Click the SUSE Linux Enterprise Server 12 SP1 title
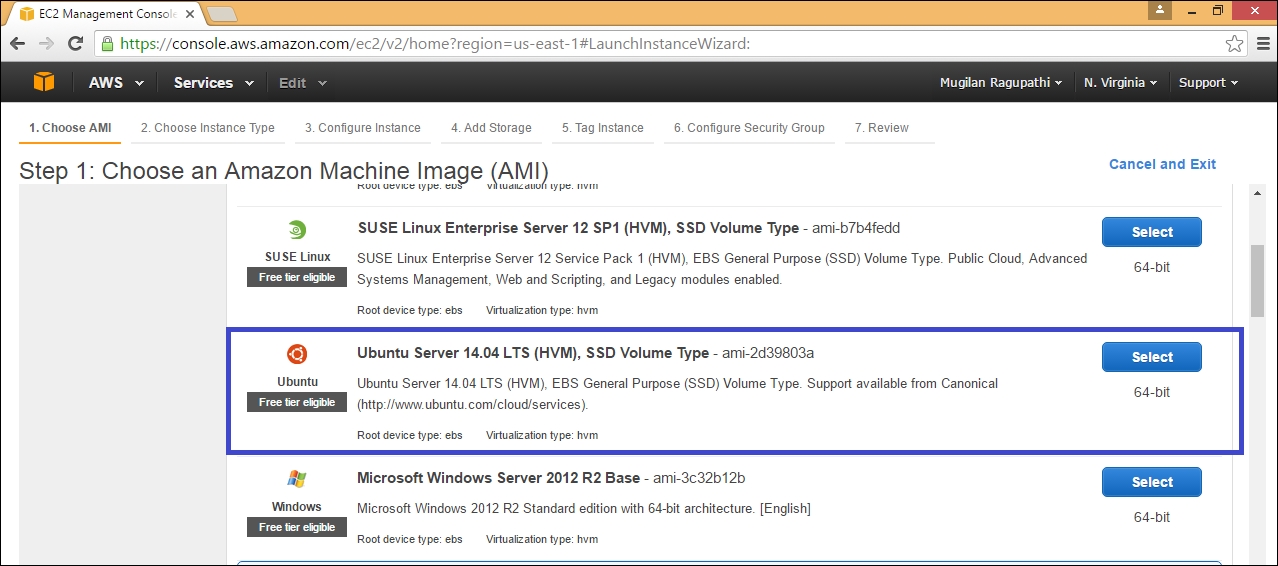 (x=578, y=228)
